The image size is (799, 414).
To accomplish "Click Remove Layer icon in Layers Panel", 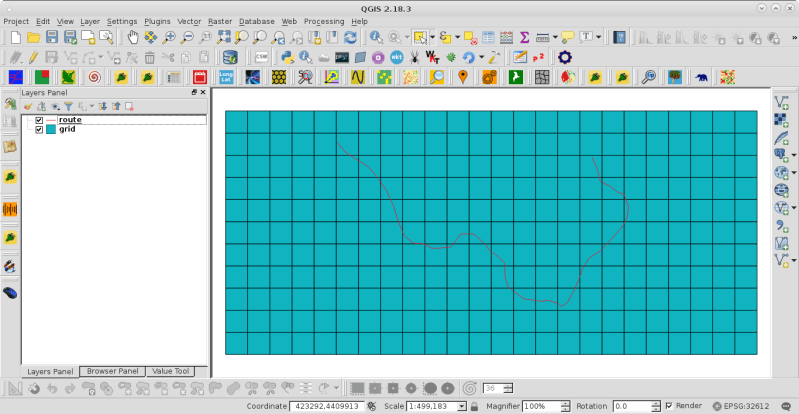I will (129, 106).
